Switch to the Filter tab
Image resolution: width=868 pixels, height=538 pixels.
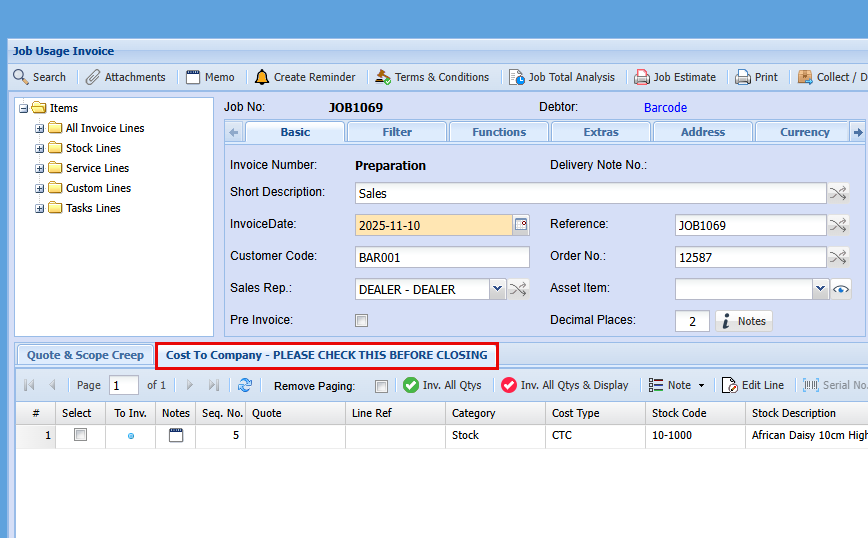point(397,132)
